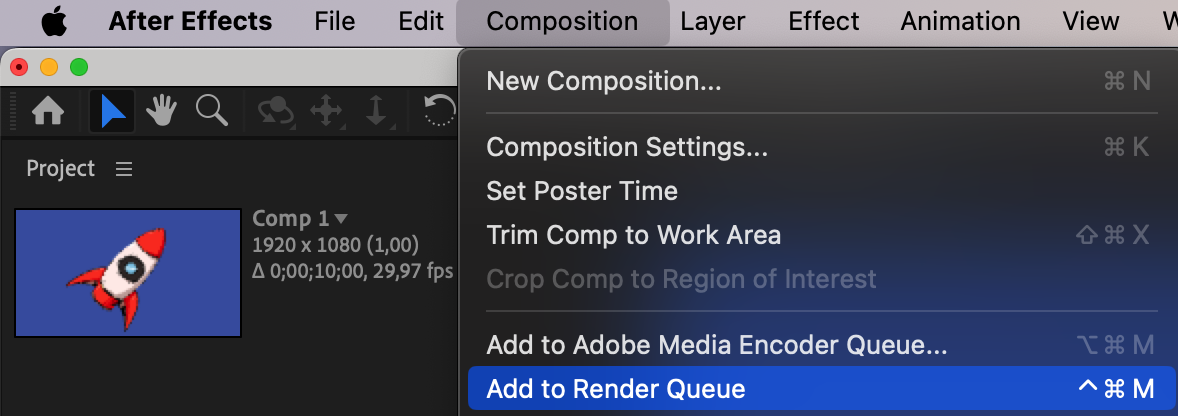Image resolution: width=1178 pixels, height=416 pixels.
Task: Choose Trim Comp to Work Area
Action: pyautogui.click(x=633, y=235)
